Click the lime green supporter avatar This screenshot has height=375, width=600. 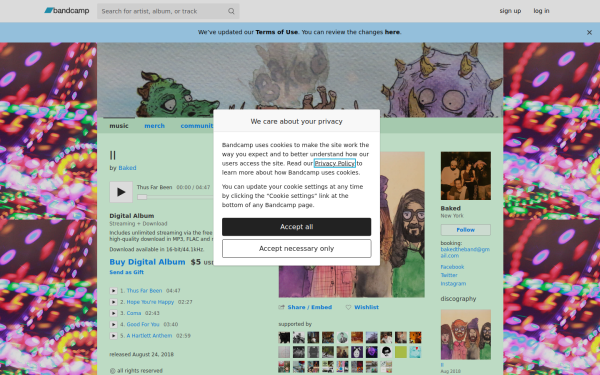tap(401, 352)
